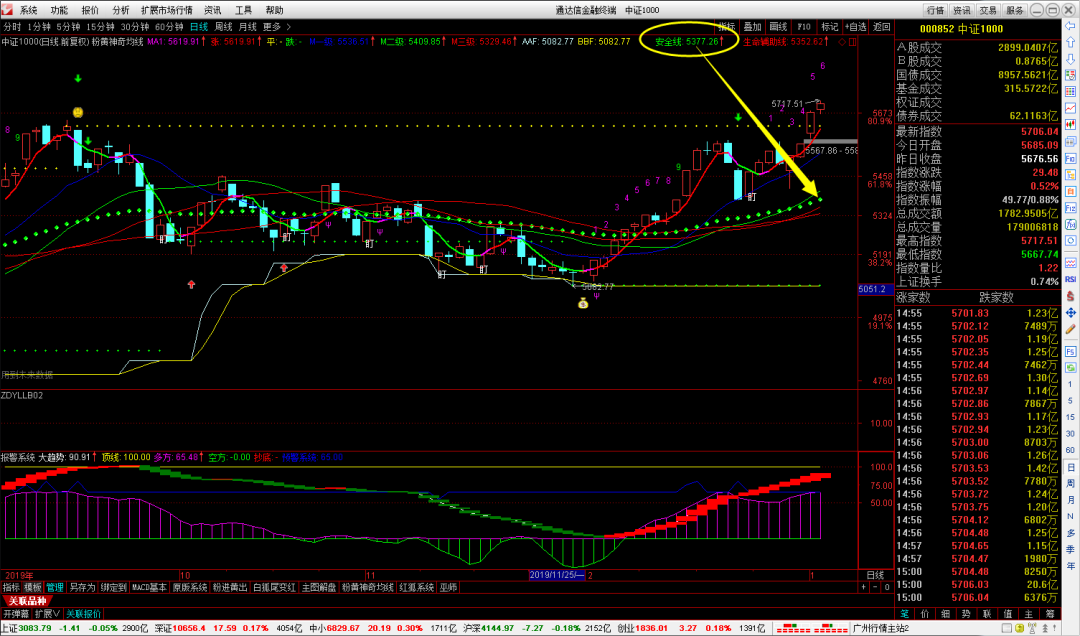Click the 标记 mark button

click(x=829, y=27)
